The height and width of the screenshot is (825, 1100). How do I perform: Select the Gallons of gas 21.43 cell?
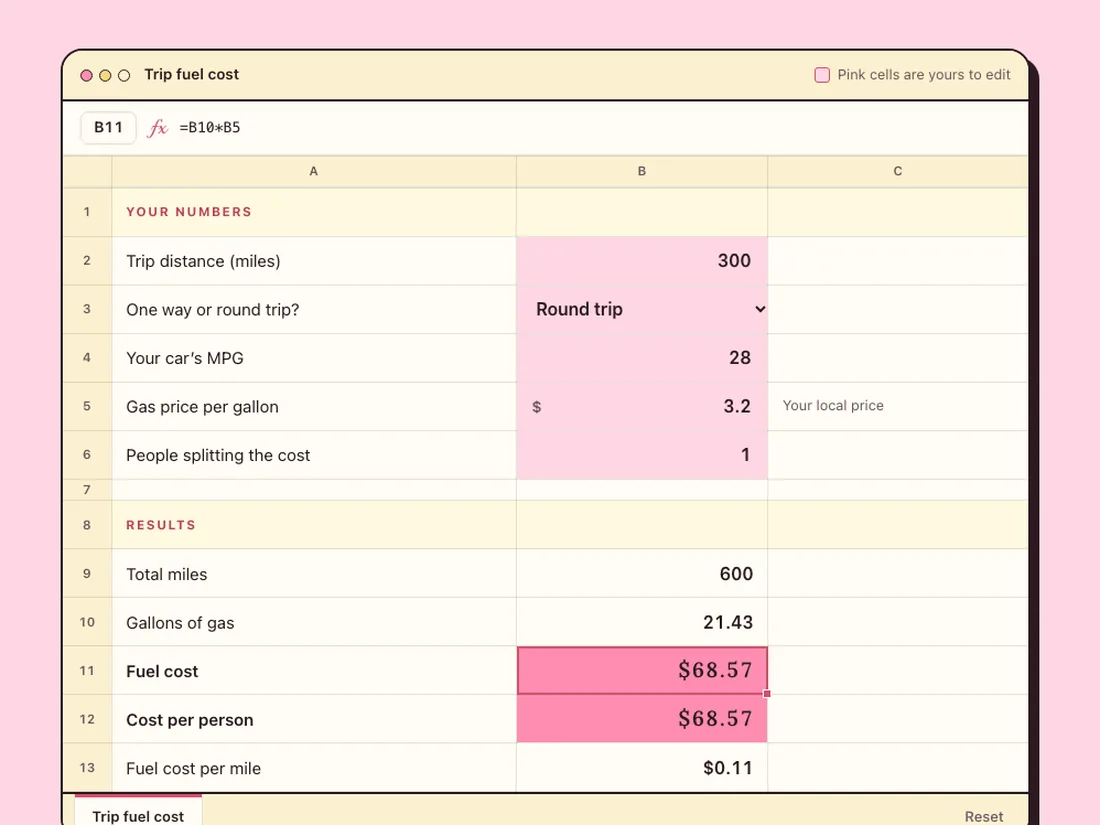(x=642, y=622)
